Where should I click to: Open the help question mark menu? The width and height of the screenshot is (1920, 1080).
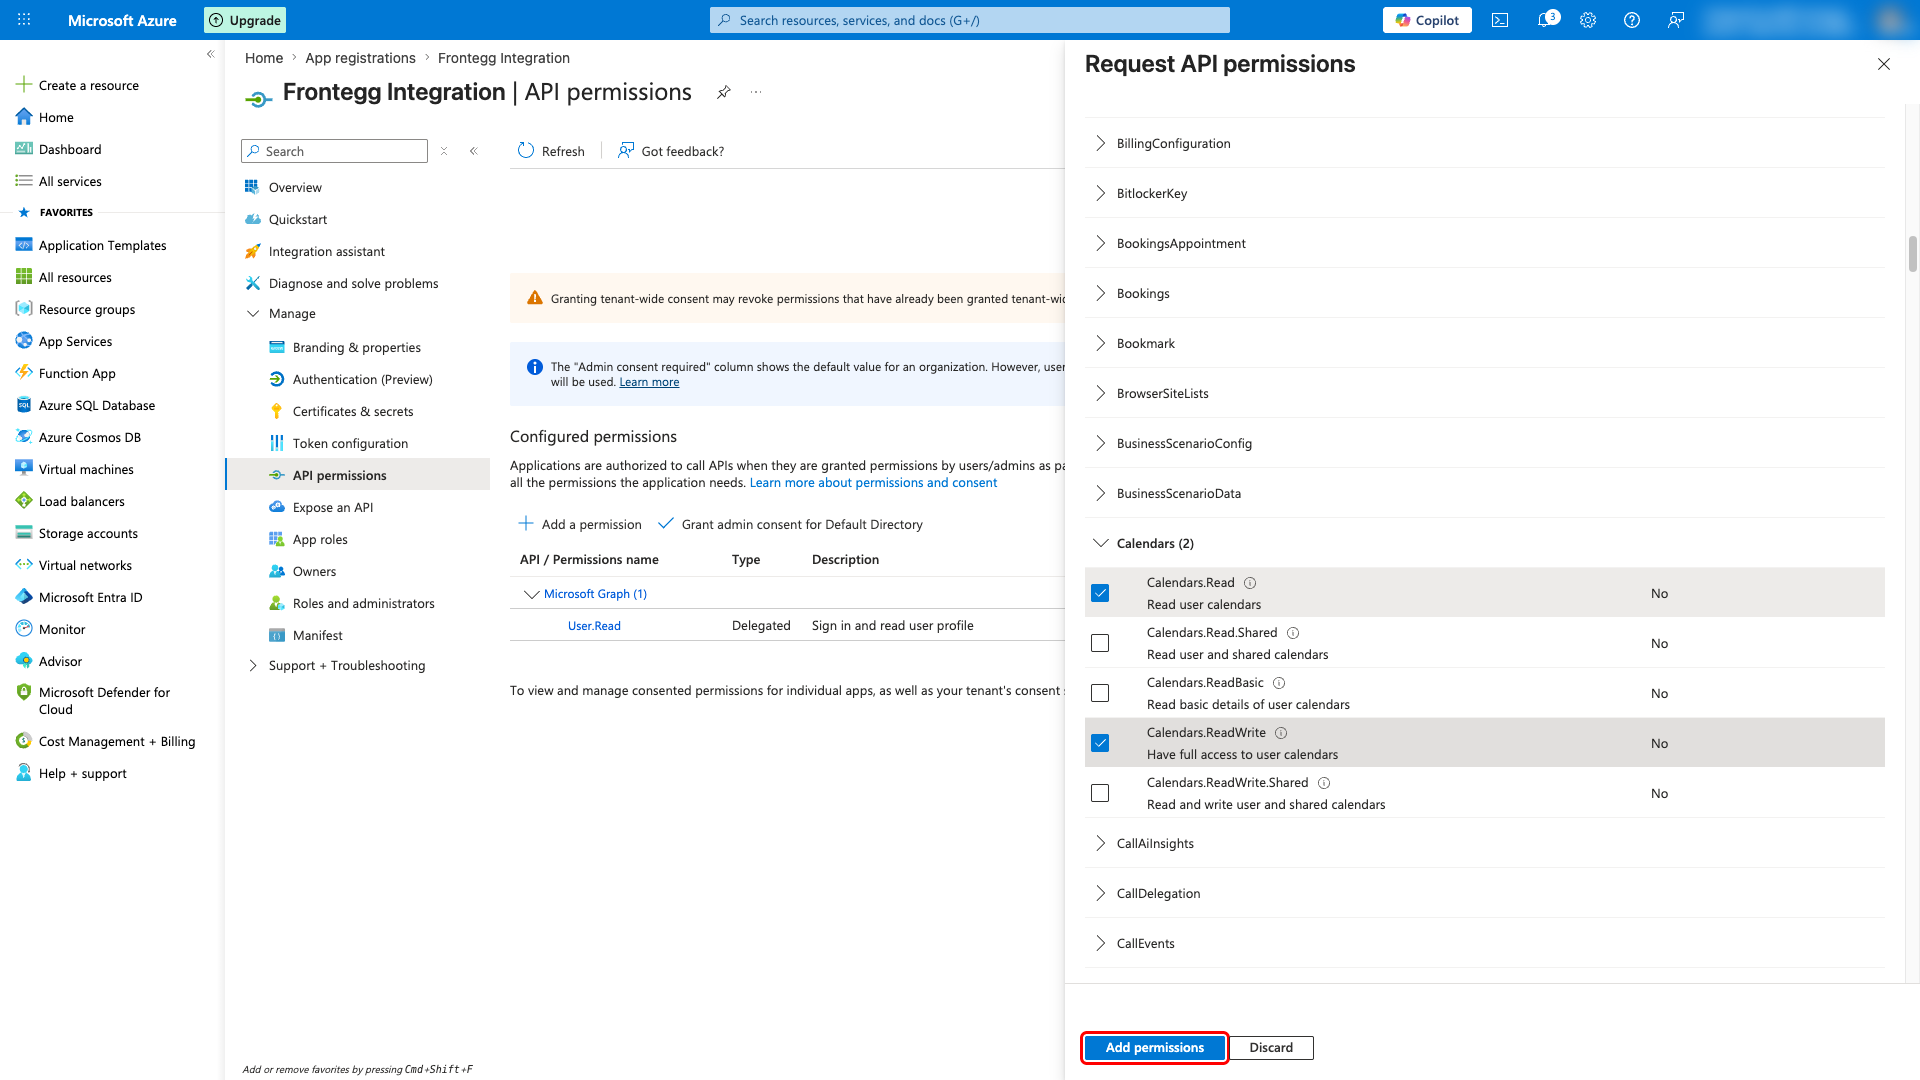pyautogui.click(x=1632, y=20)
